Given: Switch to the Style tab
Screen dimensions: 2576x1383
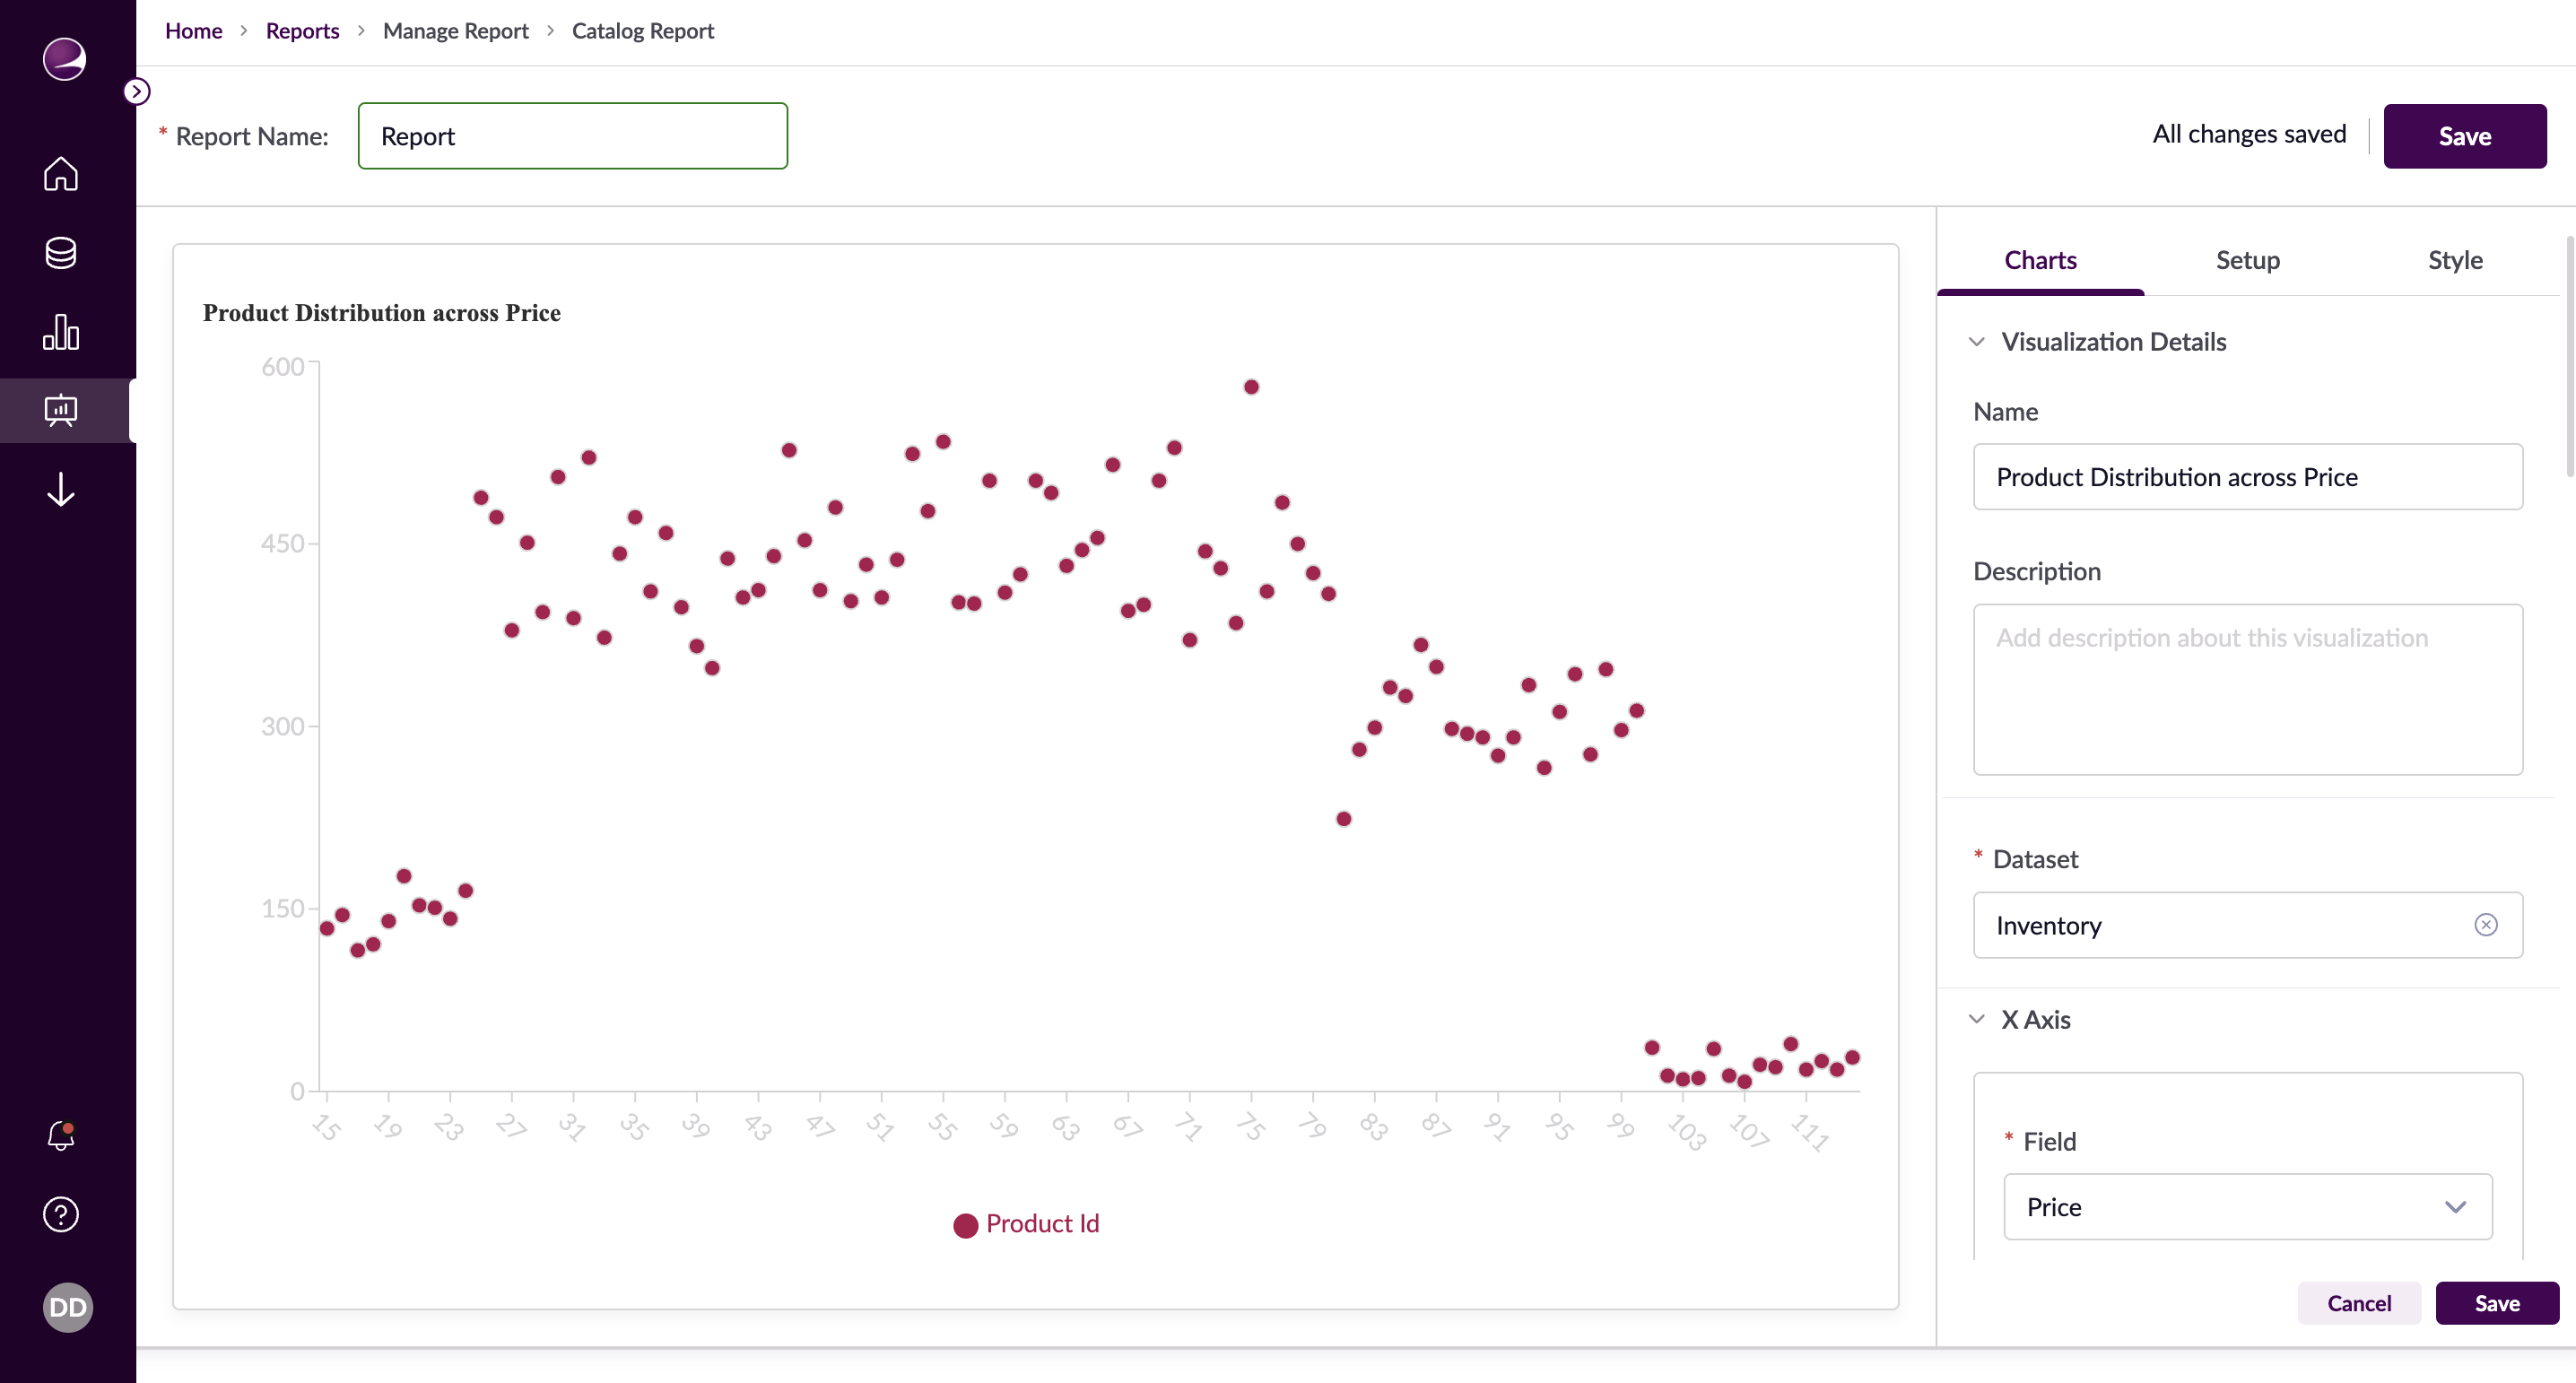Looking at the screenshot, I should [2455, 260].
